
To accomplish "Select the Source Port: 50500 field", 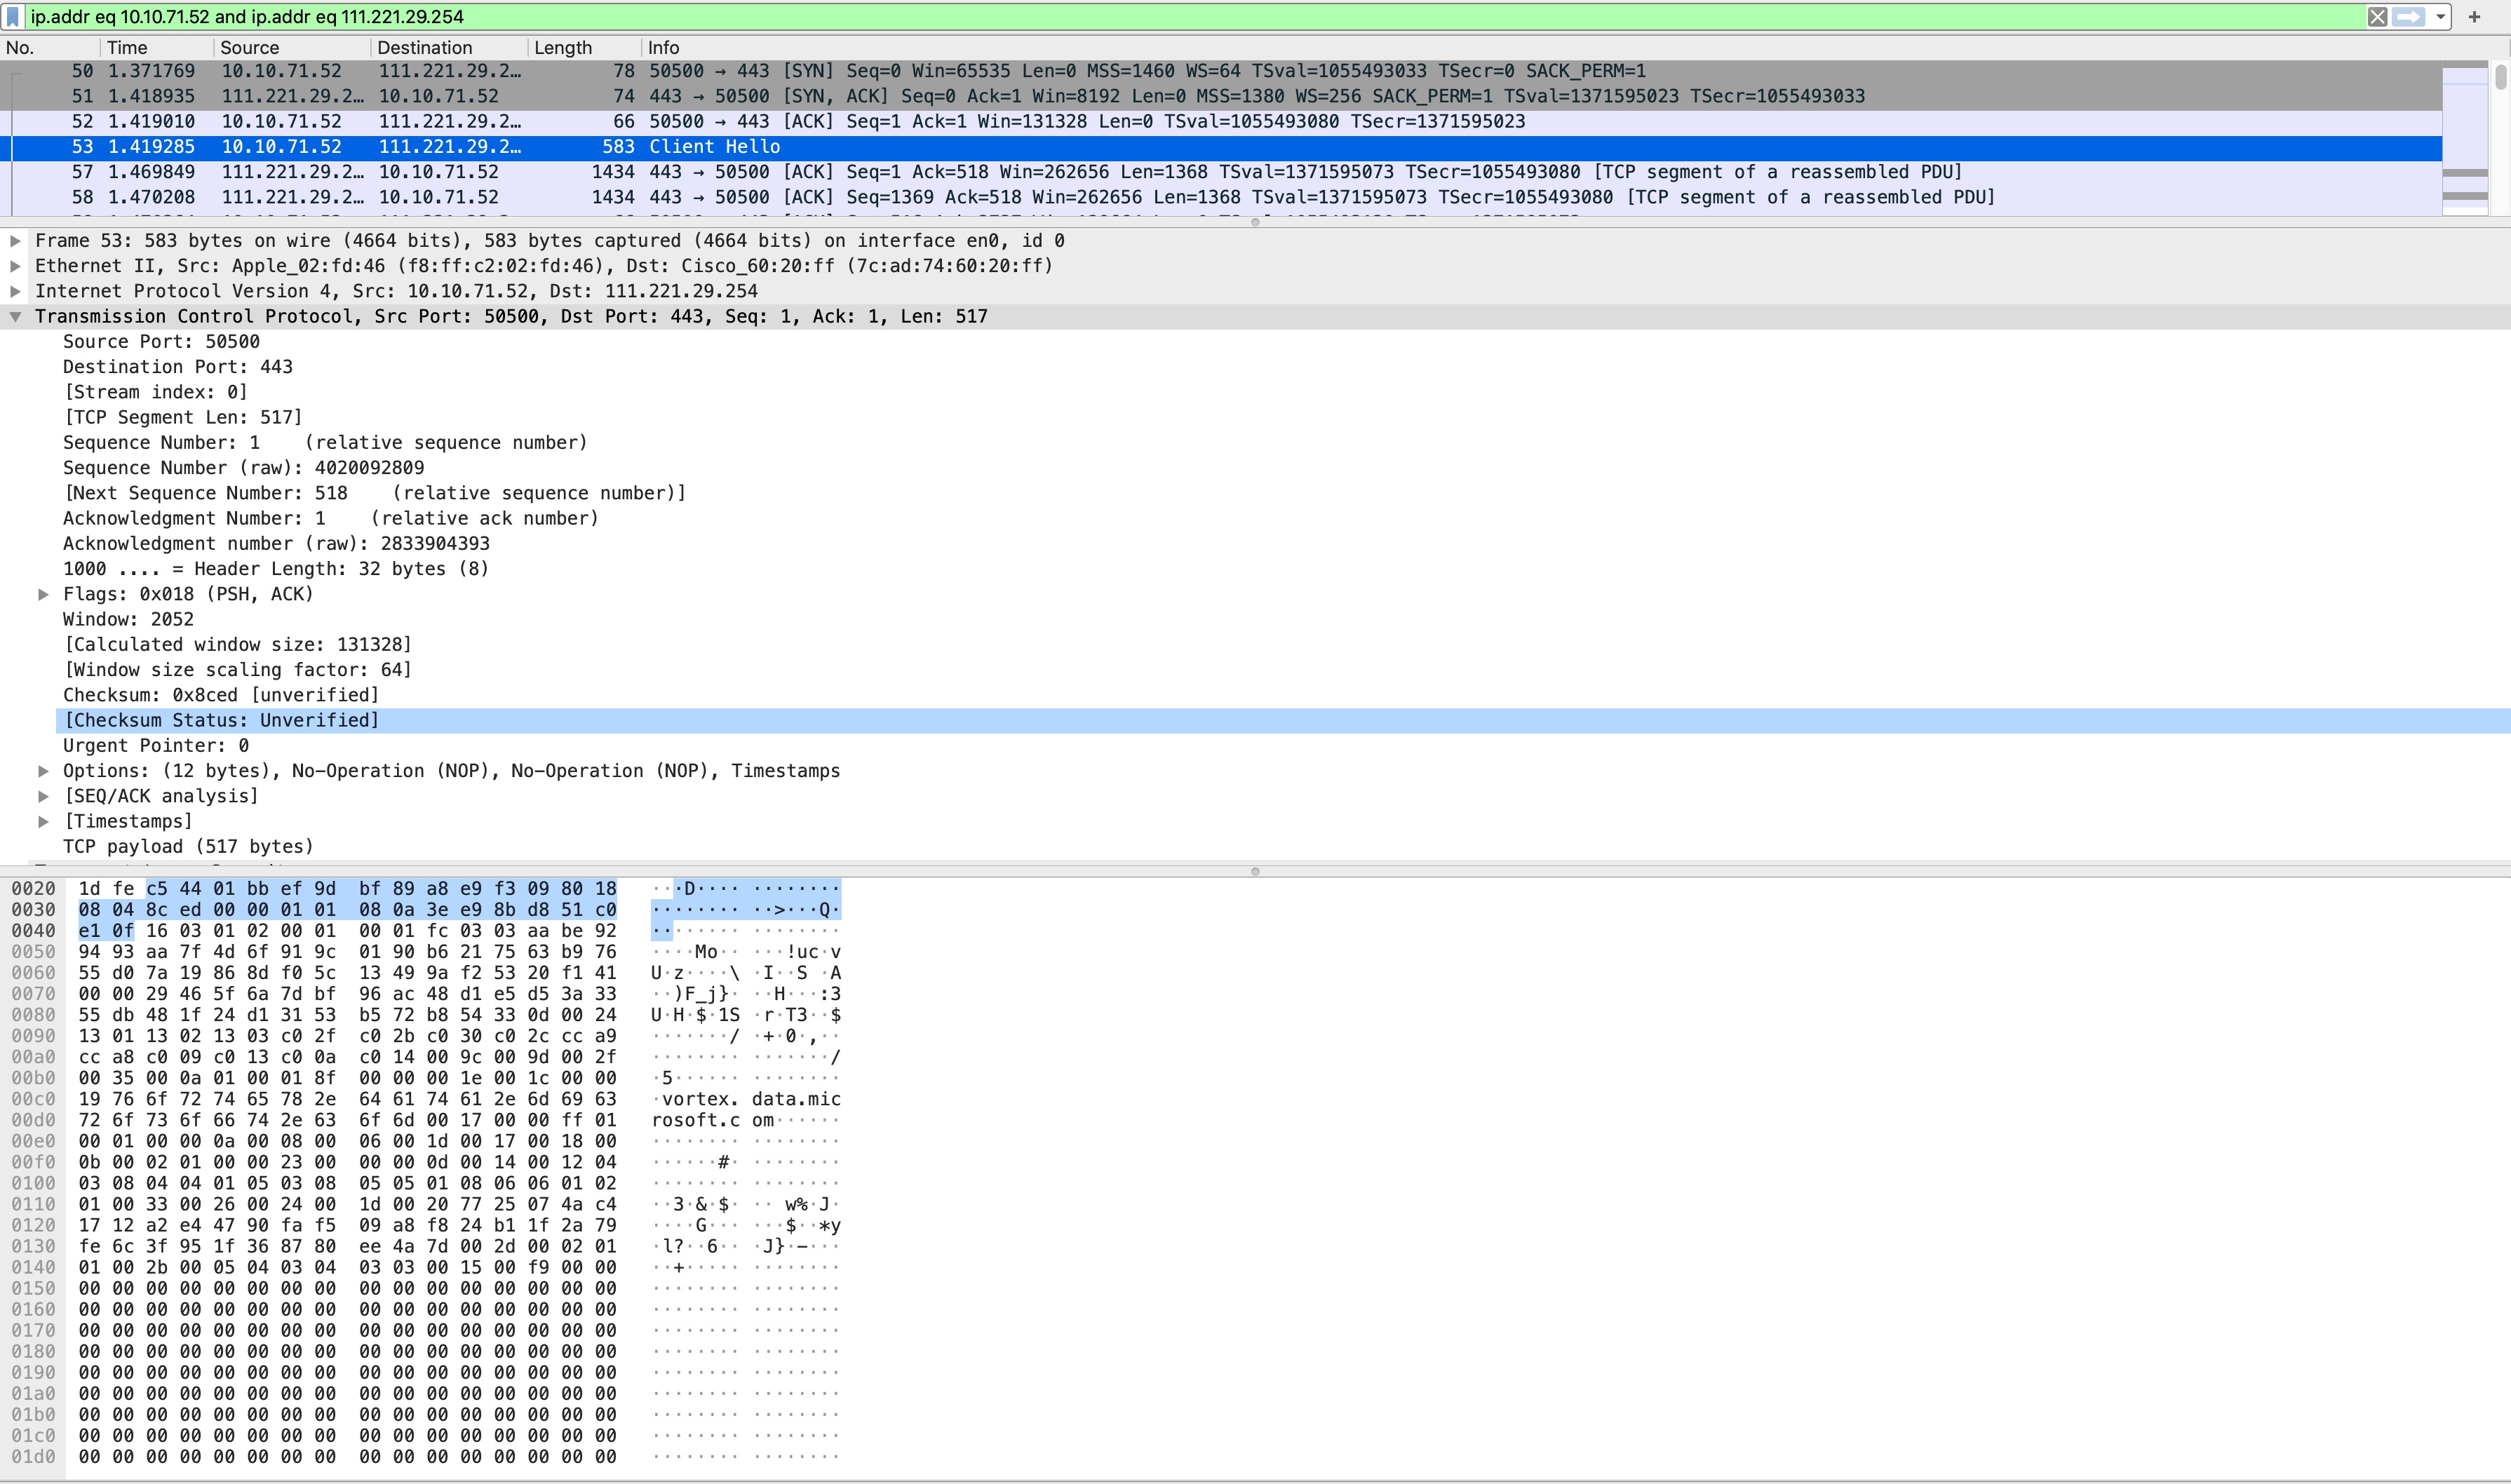I will (161, 342).
